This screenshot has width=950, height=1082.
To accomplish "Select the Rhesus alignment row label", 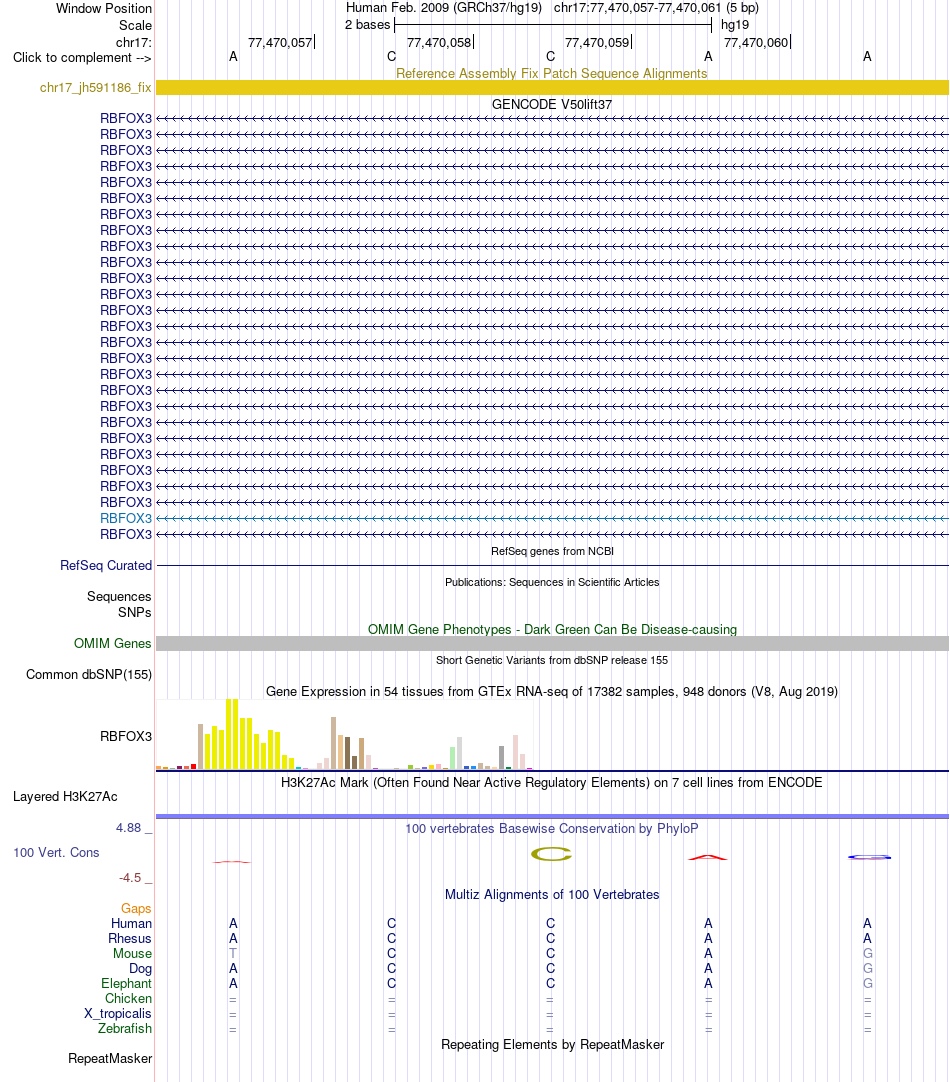I will 130,938.
